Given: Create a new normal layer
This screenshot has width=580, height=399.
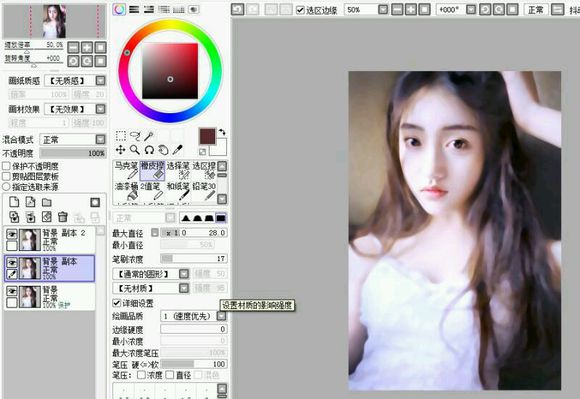Looking at the screenshot, I should [x=14, y=202].
